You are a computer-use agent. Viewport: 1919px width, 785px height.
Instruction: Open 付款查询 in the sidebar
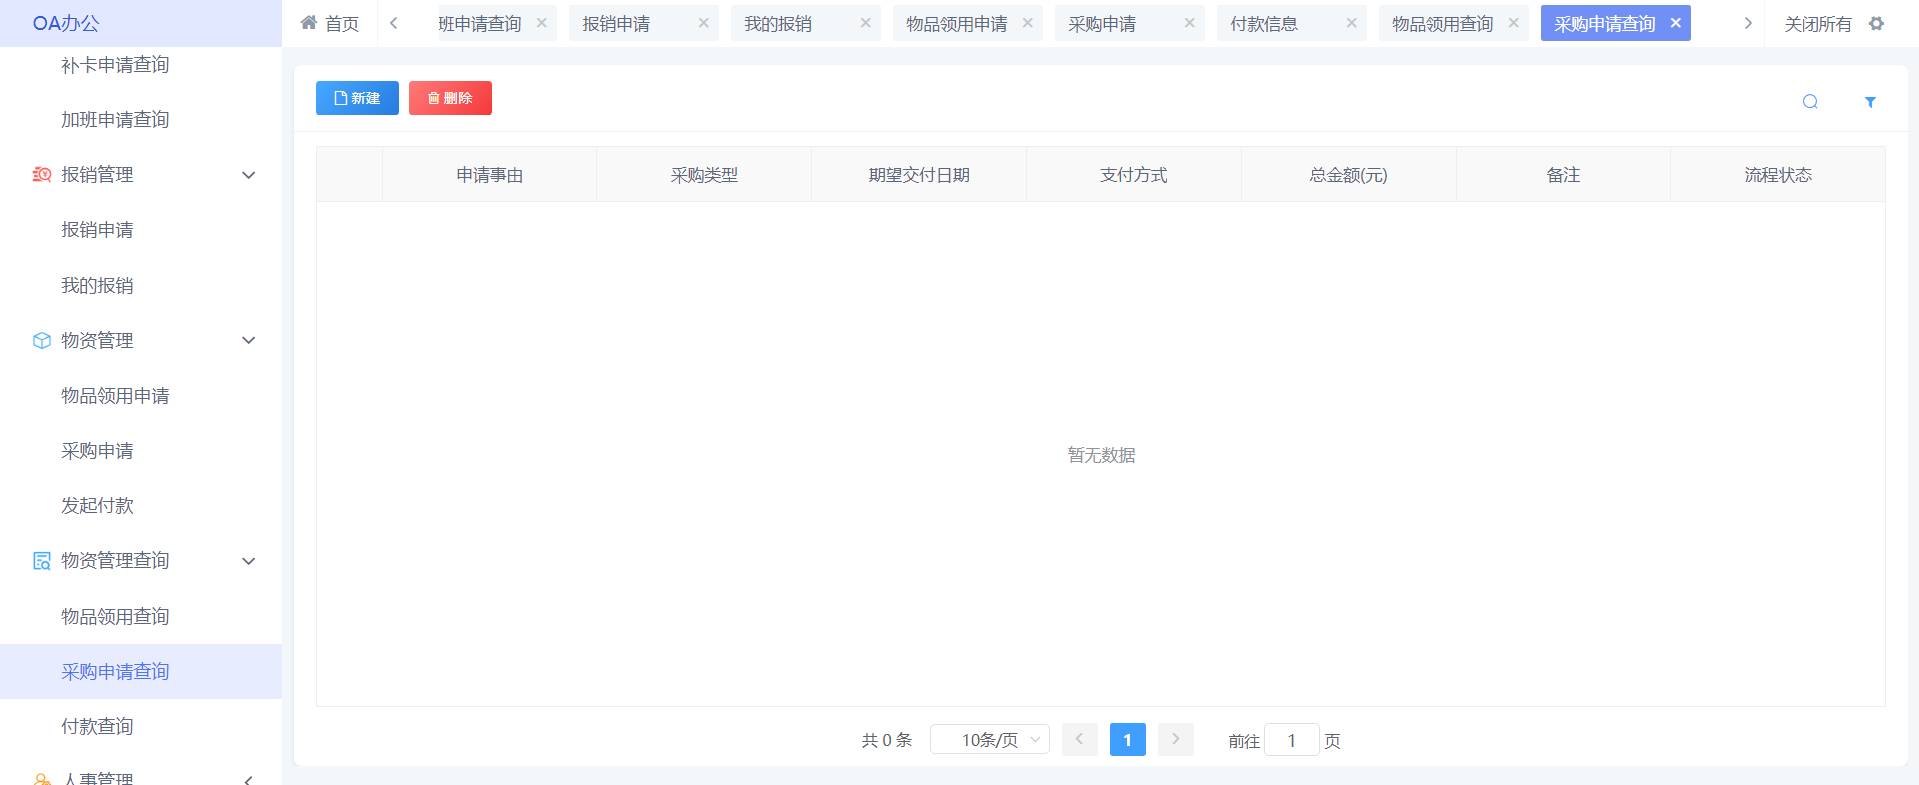(97, 727)
